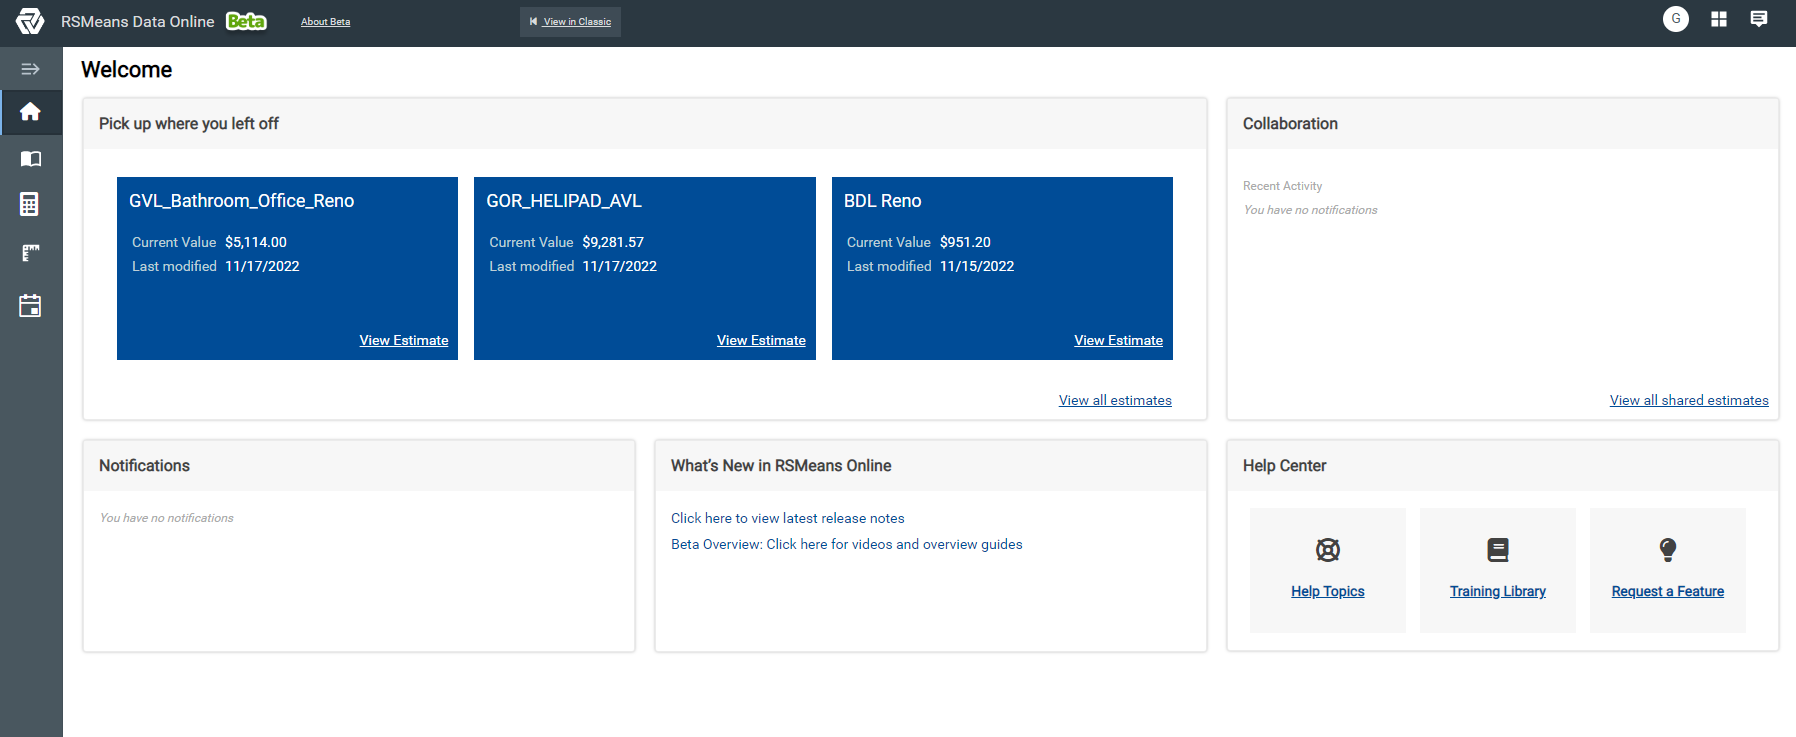Open the apps grid icon
Viewport: 1796px width, 737px height.
[x=1719, y=19]
